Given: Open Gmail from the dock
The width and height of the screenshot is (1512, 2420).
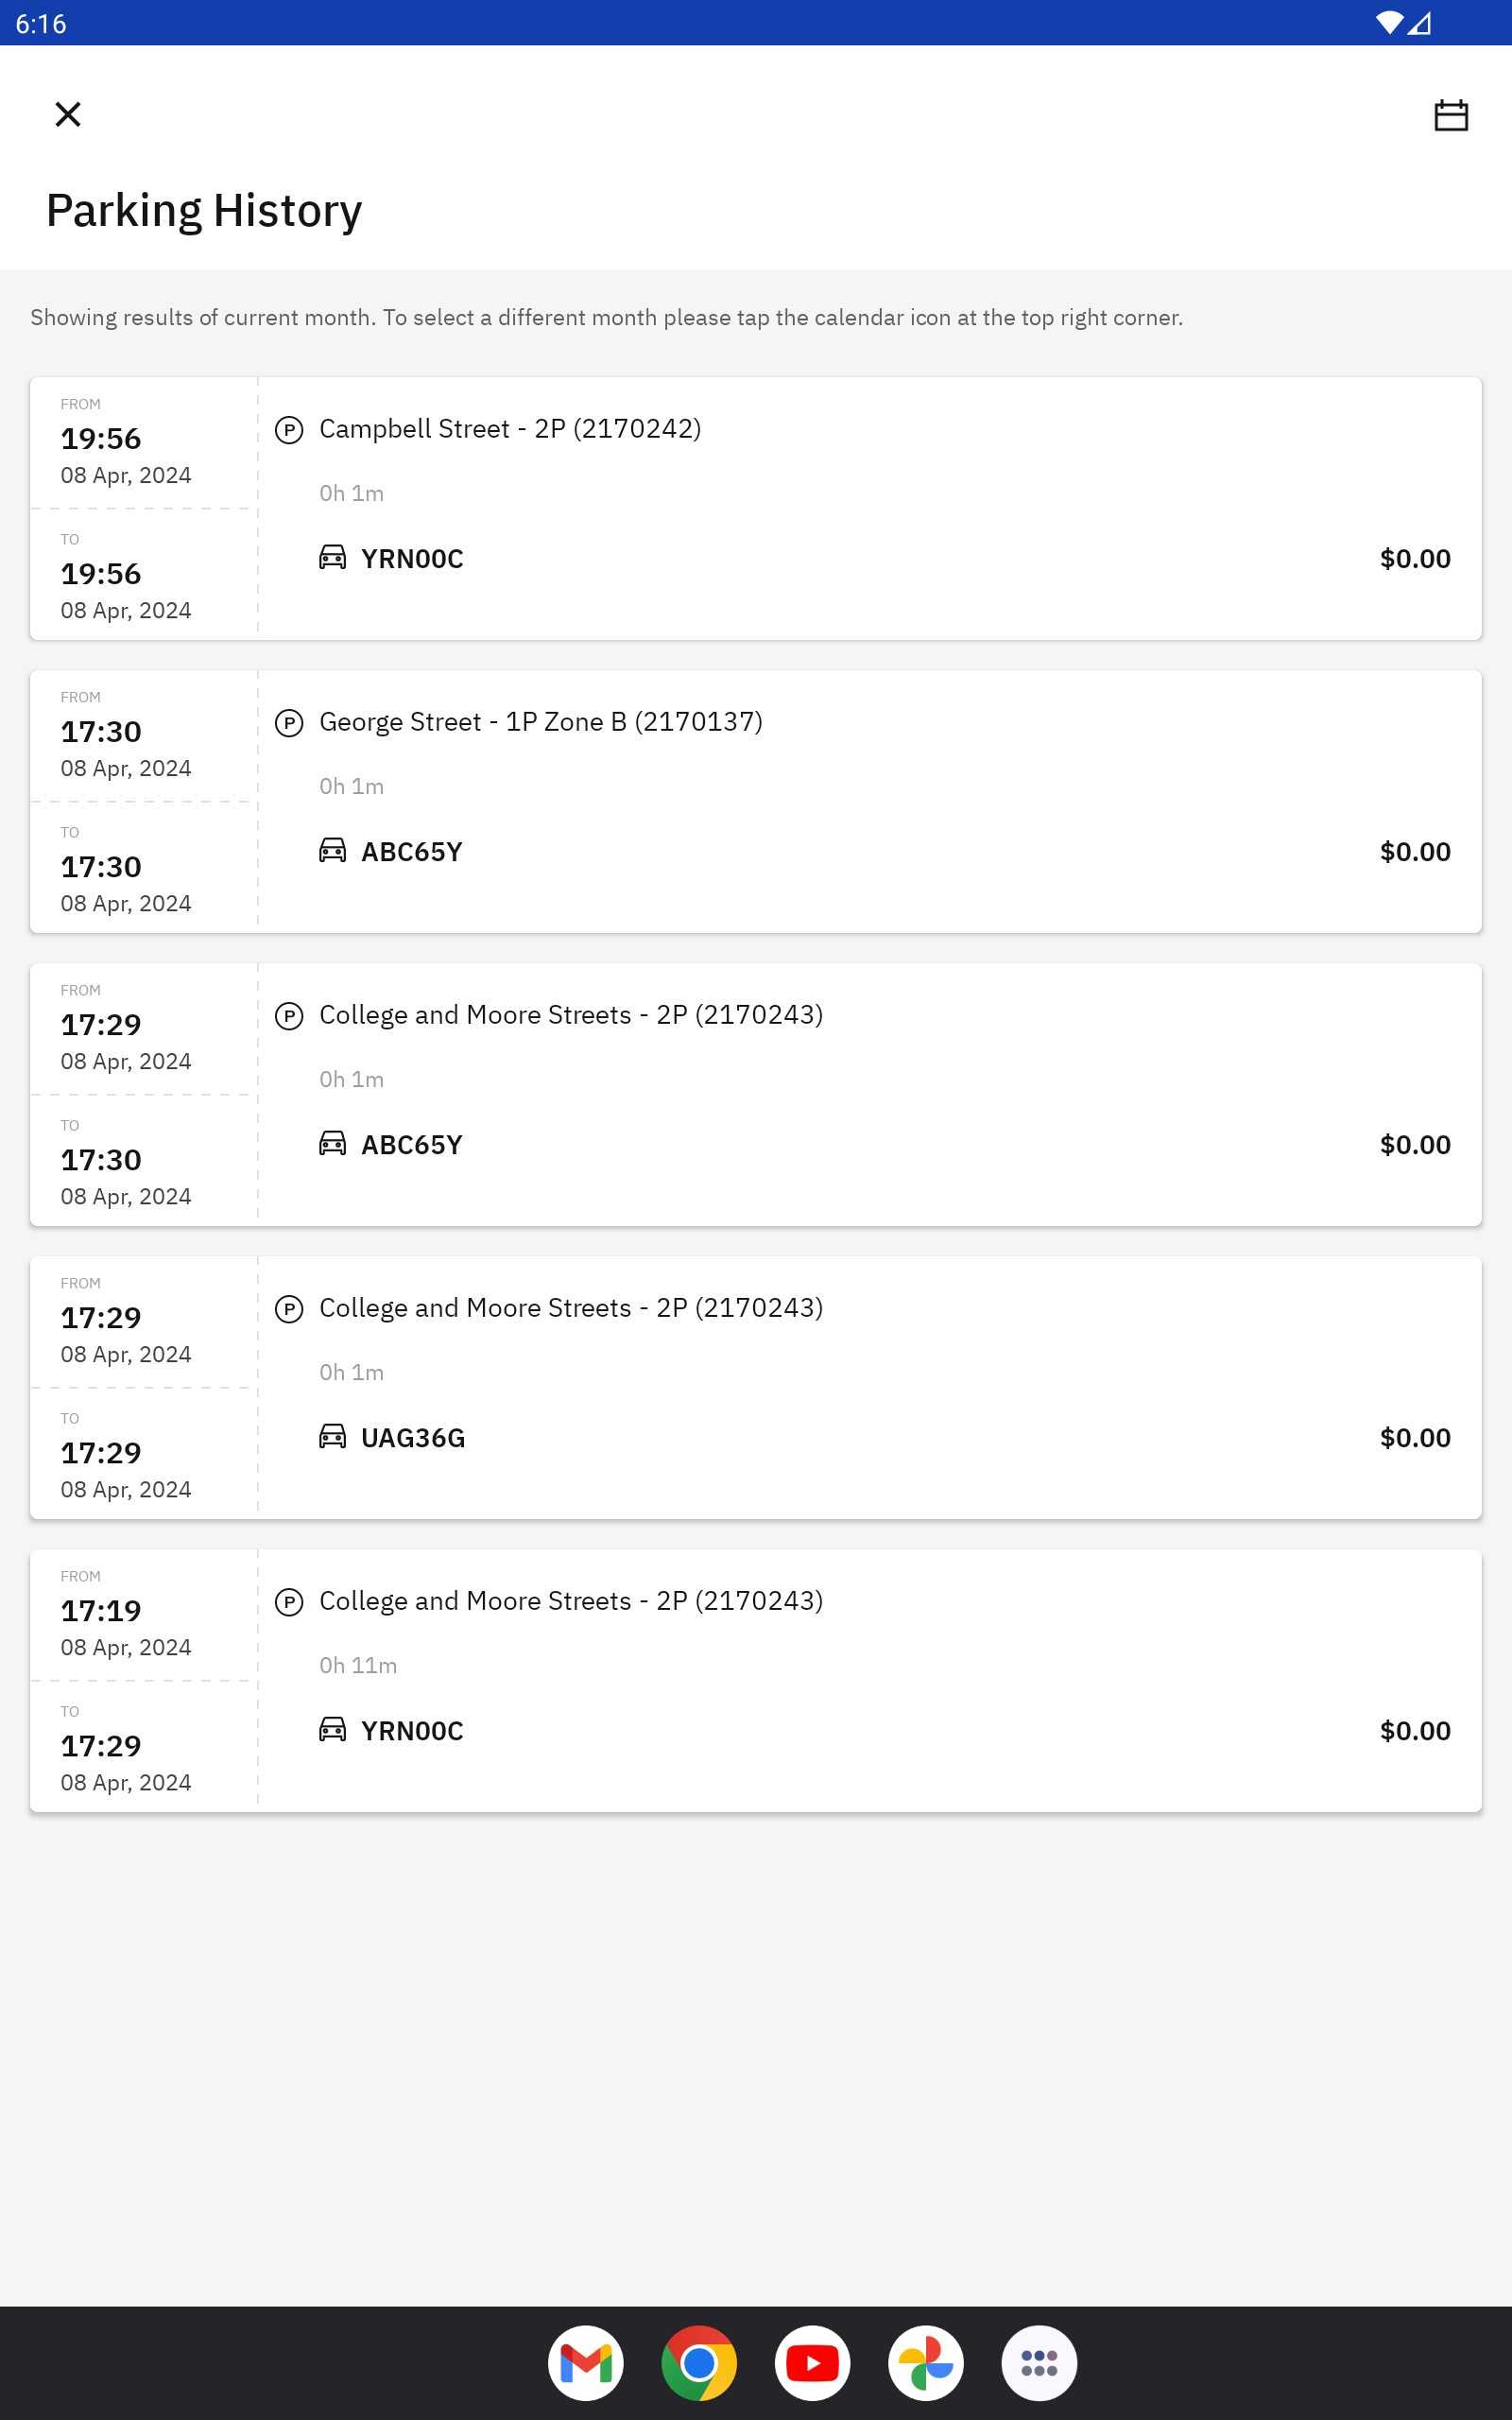Looking at the screenshot, I should (586, 2363).
